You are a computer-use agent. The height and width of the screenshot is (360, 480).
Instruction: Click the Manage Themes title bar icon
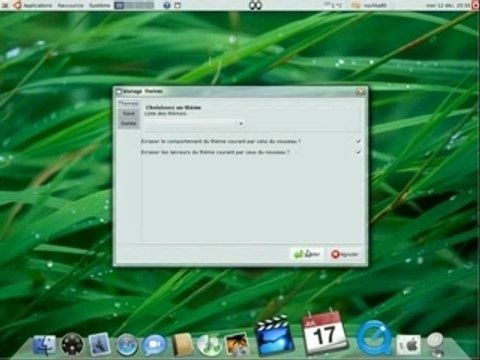119,91
